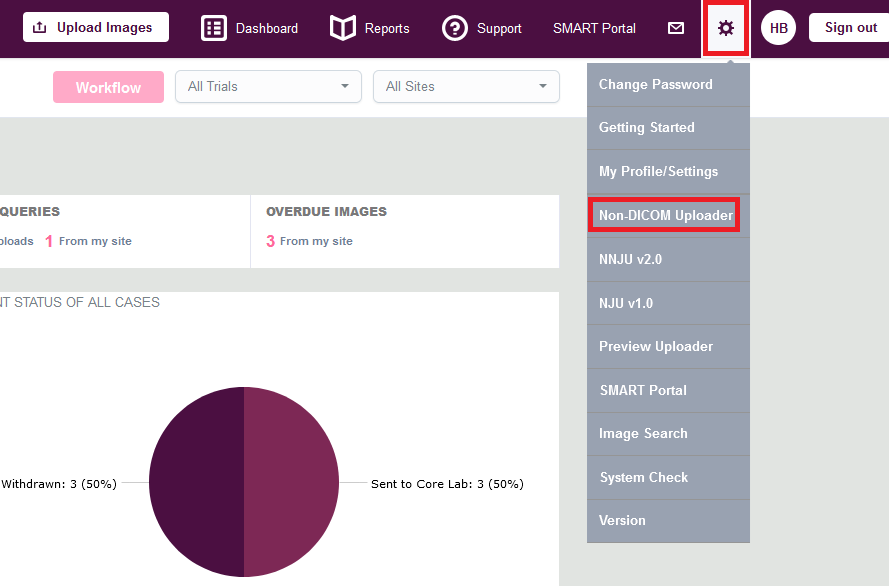
Task: Expand the All Sites dropdown
Action: [x=465, y=87]
